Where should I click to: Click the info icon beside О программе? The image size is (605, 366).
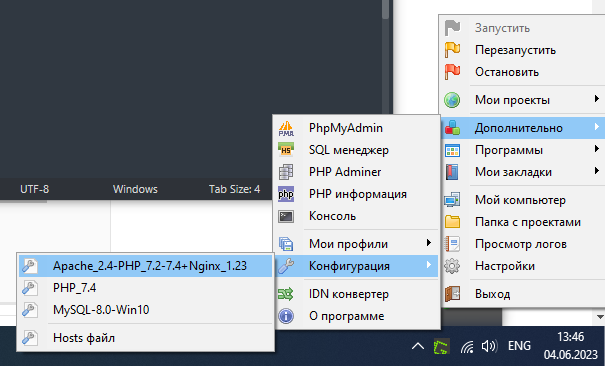coord(286,316)
